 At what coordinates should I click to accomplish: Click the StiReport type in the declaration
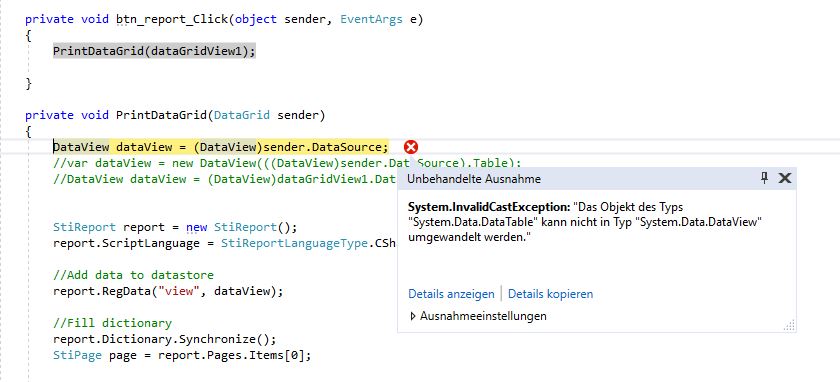[84, 227]
